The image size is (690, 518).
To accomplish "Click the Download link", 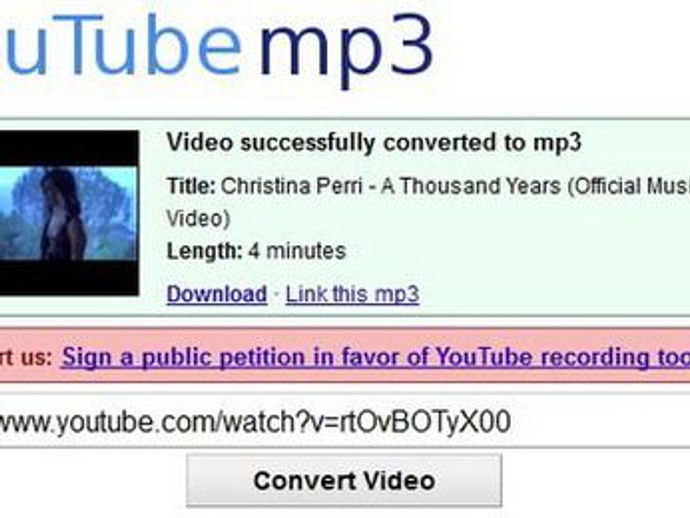I will [x=217, y=294].
